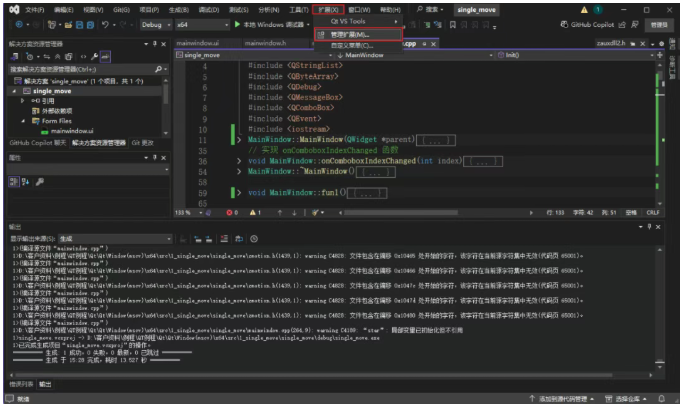Select mainwindow.ui in Solution Explorer

click(x=72, y=131)
